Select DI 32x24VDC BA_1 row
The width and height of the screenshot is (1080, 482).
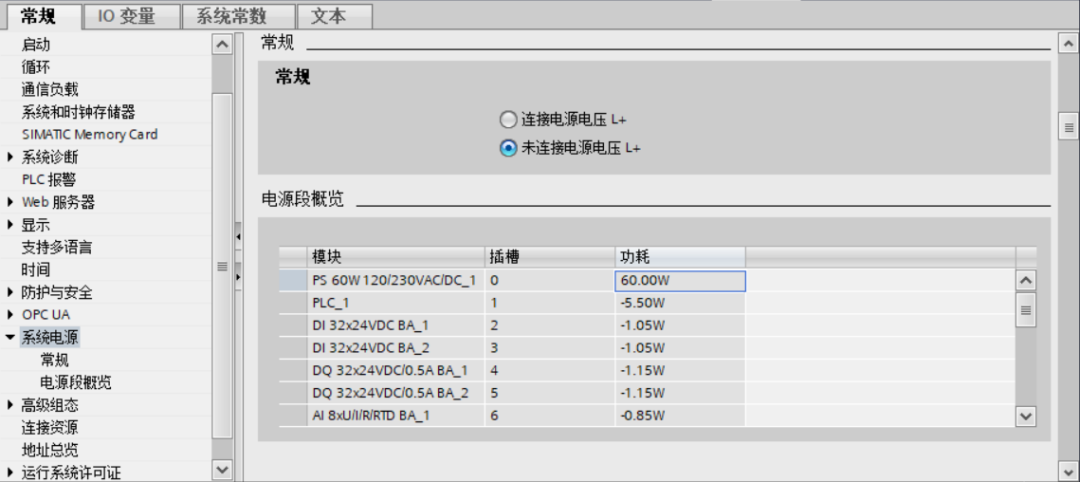click(396, 326)
